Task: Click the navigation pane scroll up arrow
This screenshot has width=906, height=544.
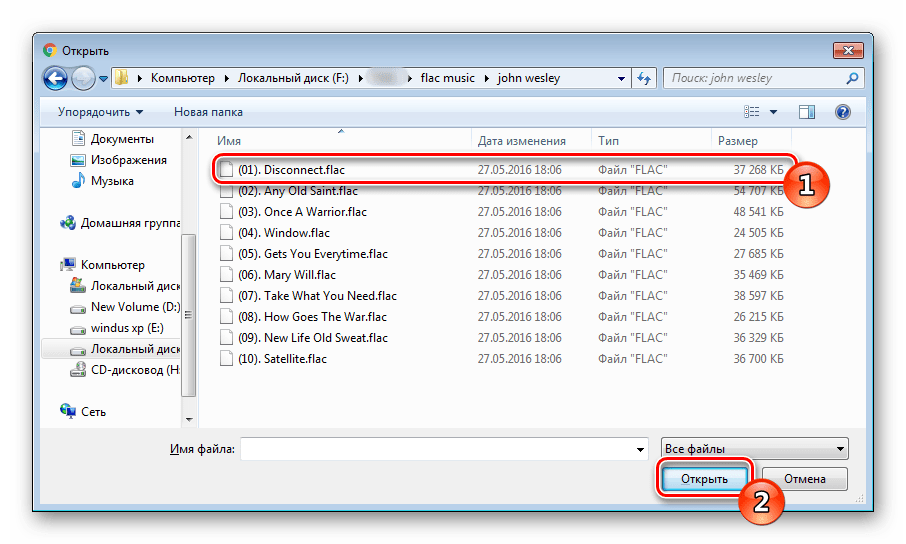Action: [x=189, y=138]
